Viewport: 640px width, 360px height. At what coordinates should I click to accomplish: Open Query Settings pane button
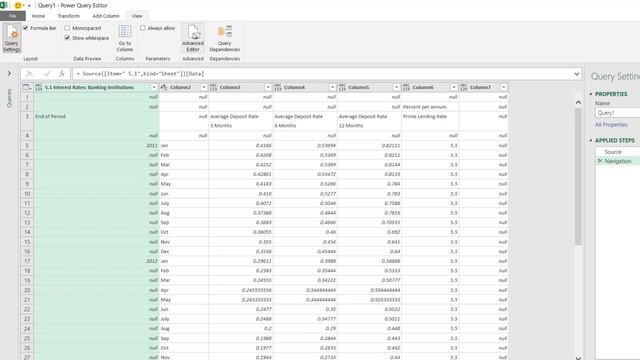coord(11,38)
